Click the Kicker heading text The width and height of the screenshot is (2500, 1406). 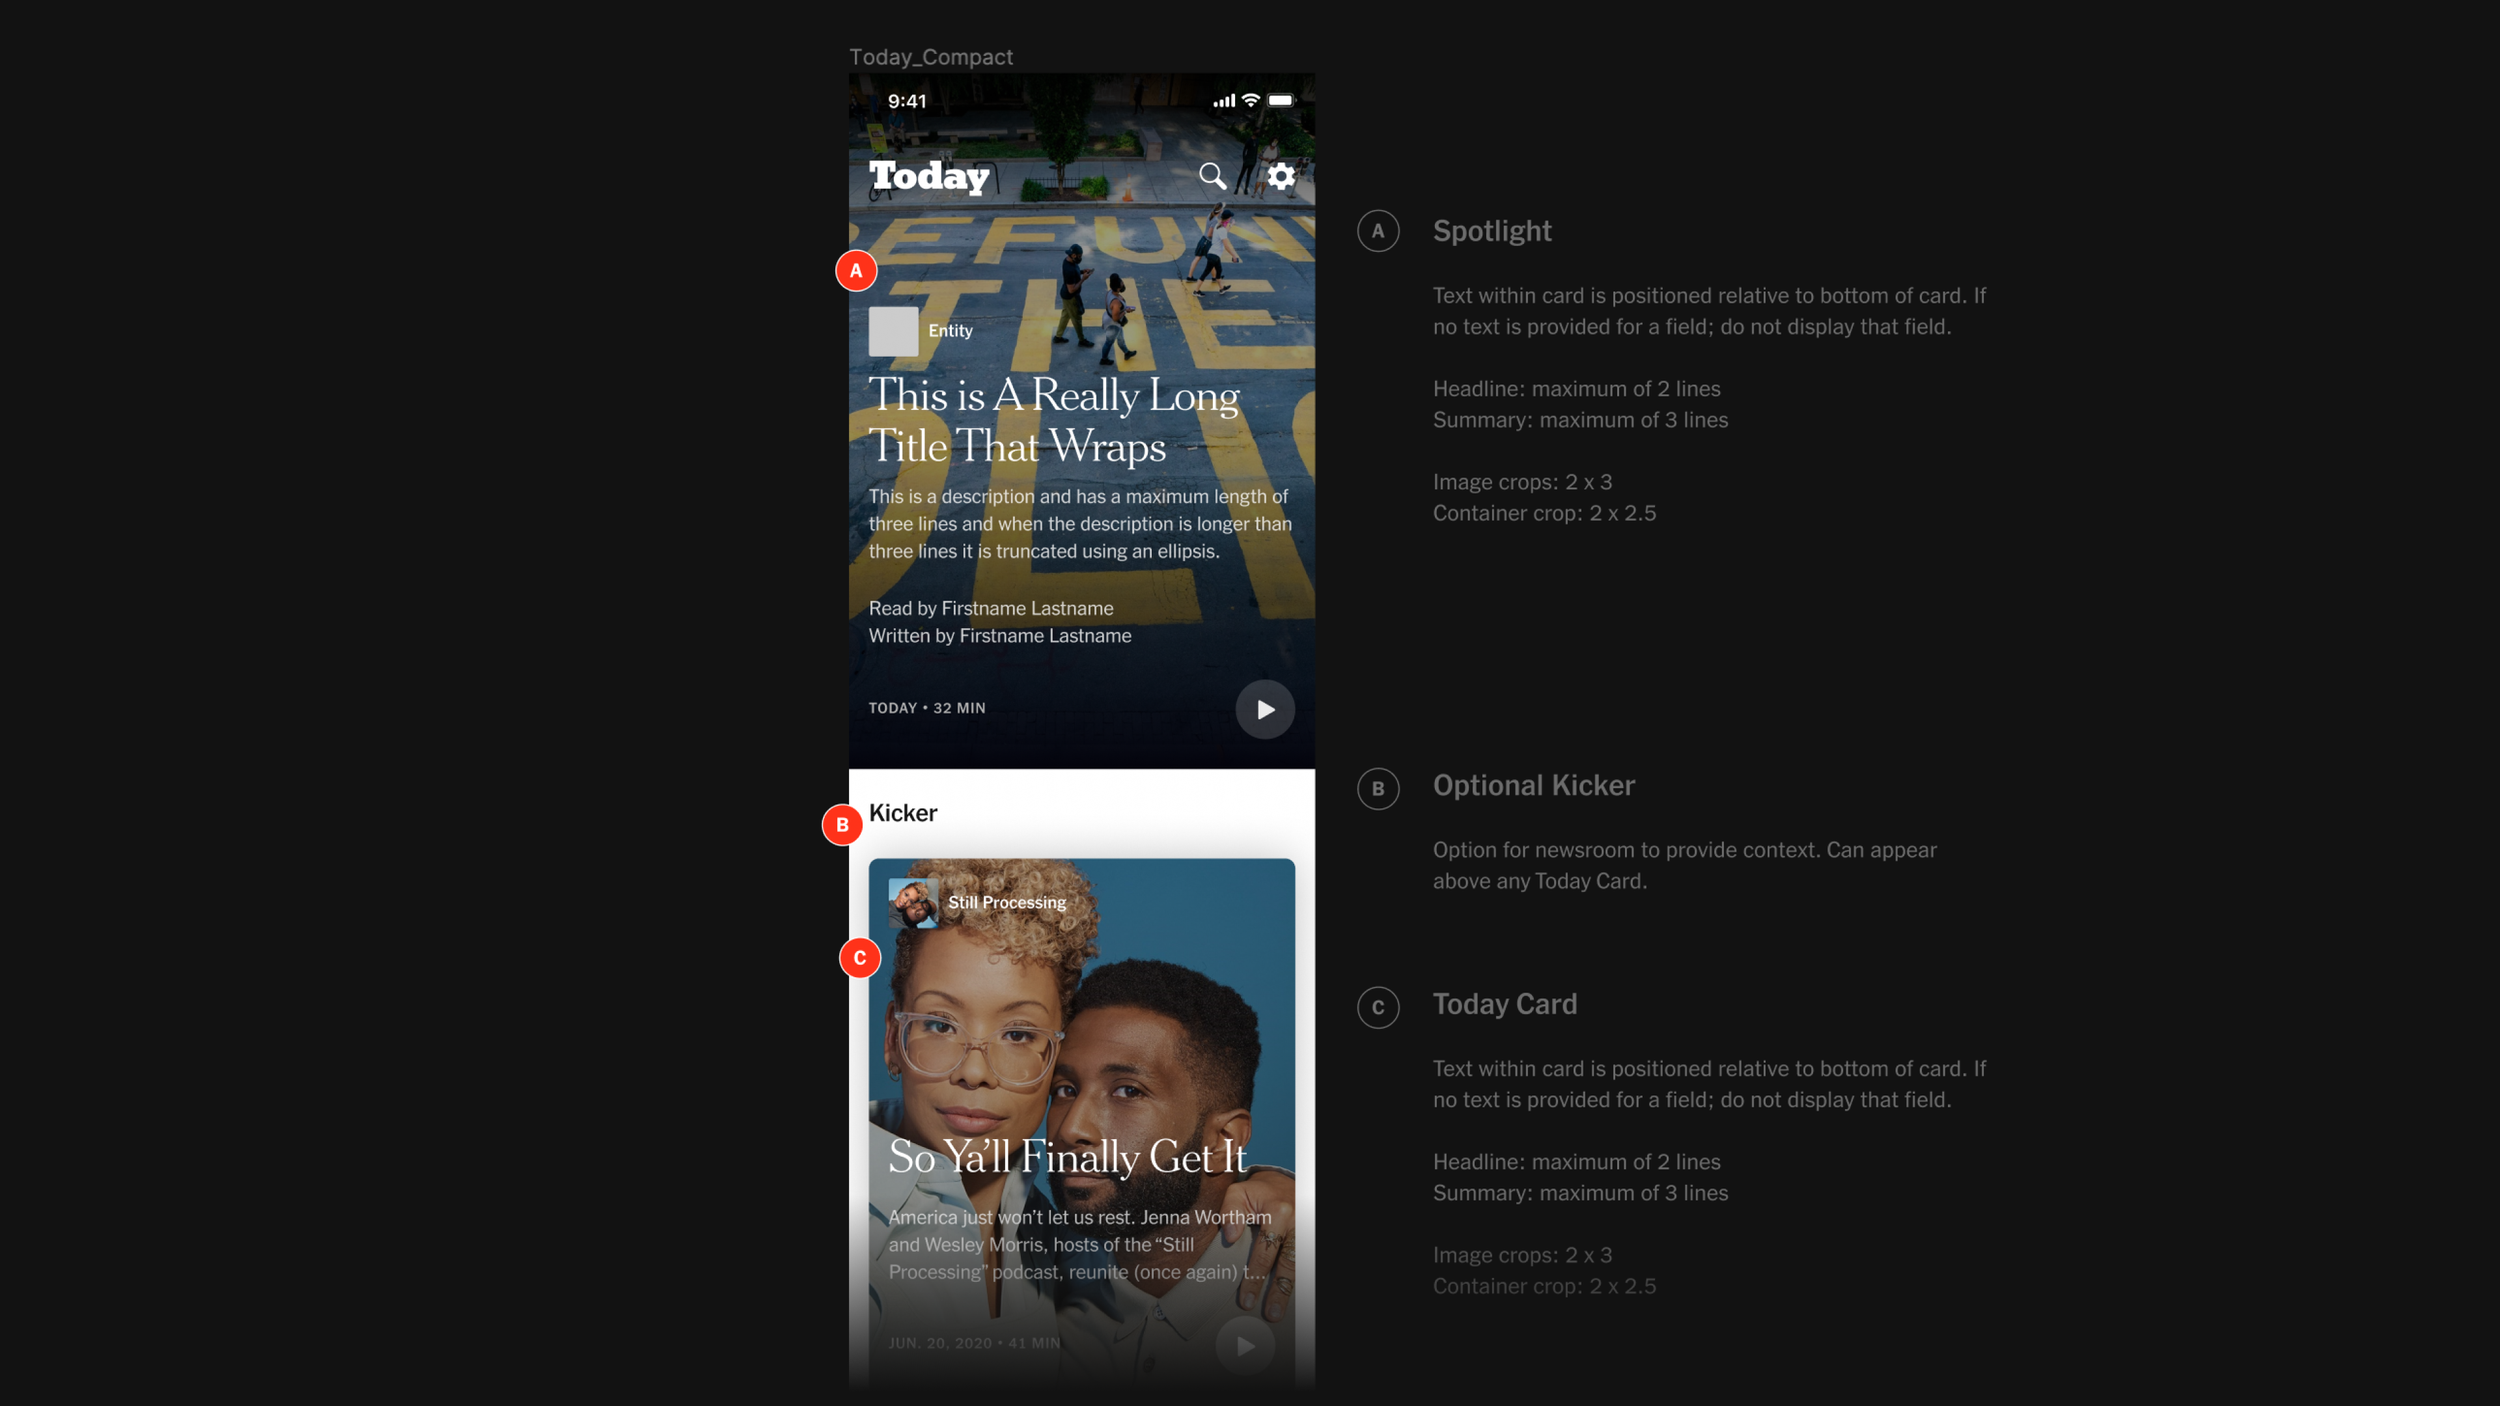coord(902,813)
